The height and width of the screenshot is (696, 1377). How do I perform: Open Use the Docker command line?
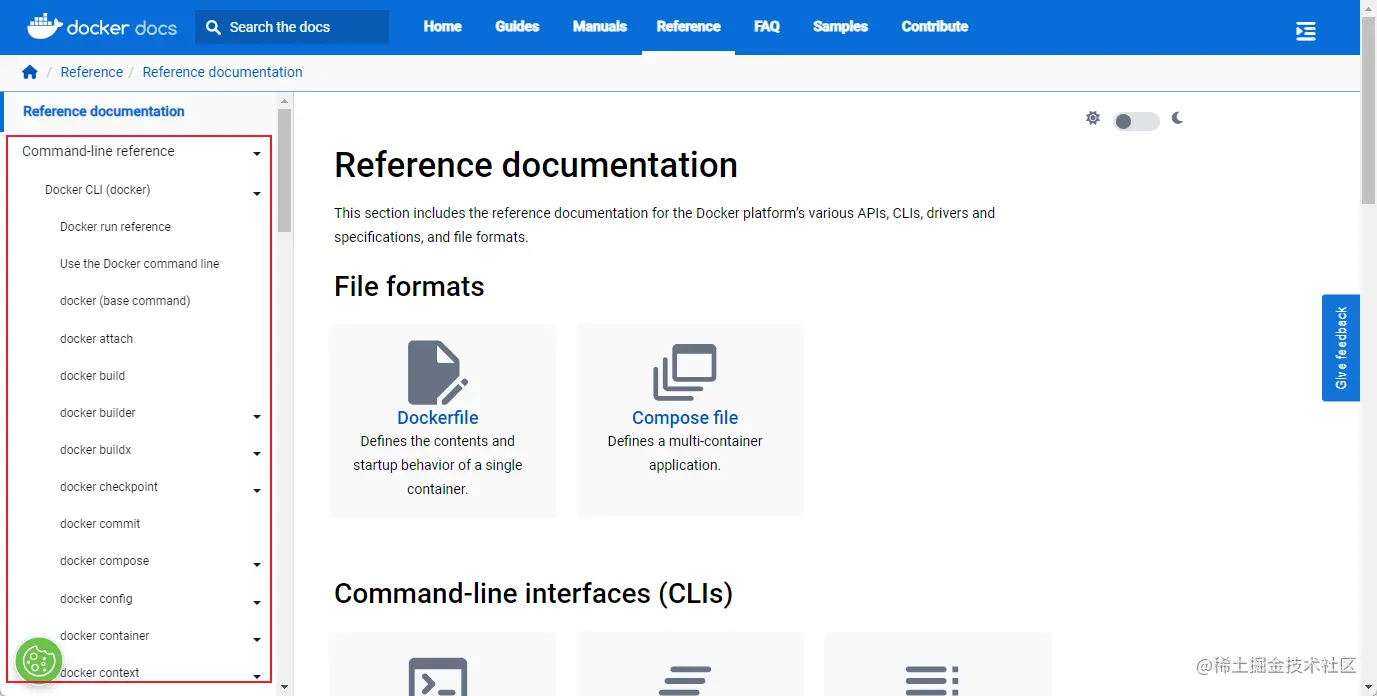139,264
